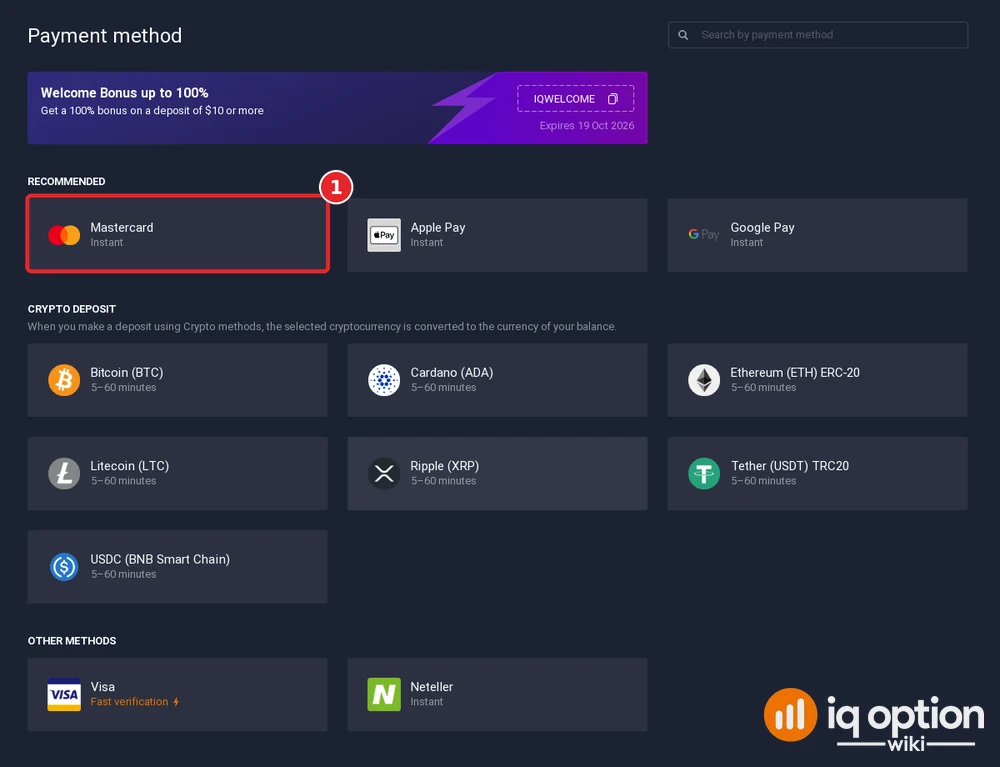Choose Apple Pay as the payment method
The width and height of the screenshot is (1000, 767).
pos(497,235)
